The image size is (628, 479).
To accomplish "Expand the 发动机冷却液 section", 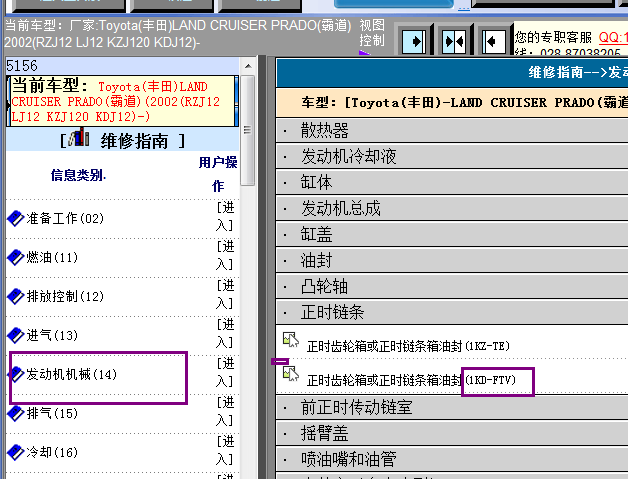I will tap(452, 156).
